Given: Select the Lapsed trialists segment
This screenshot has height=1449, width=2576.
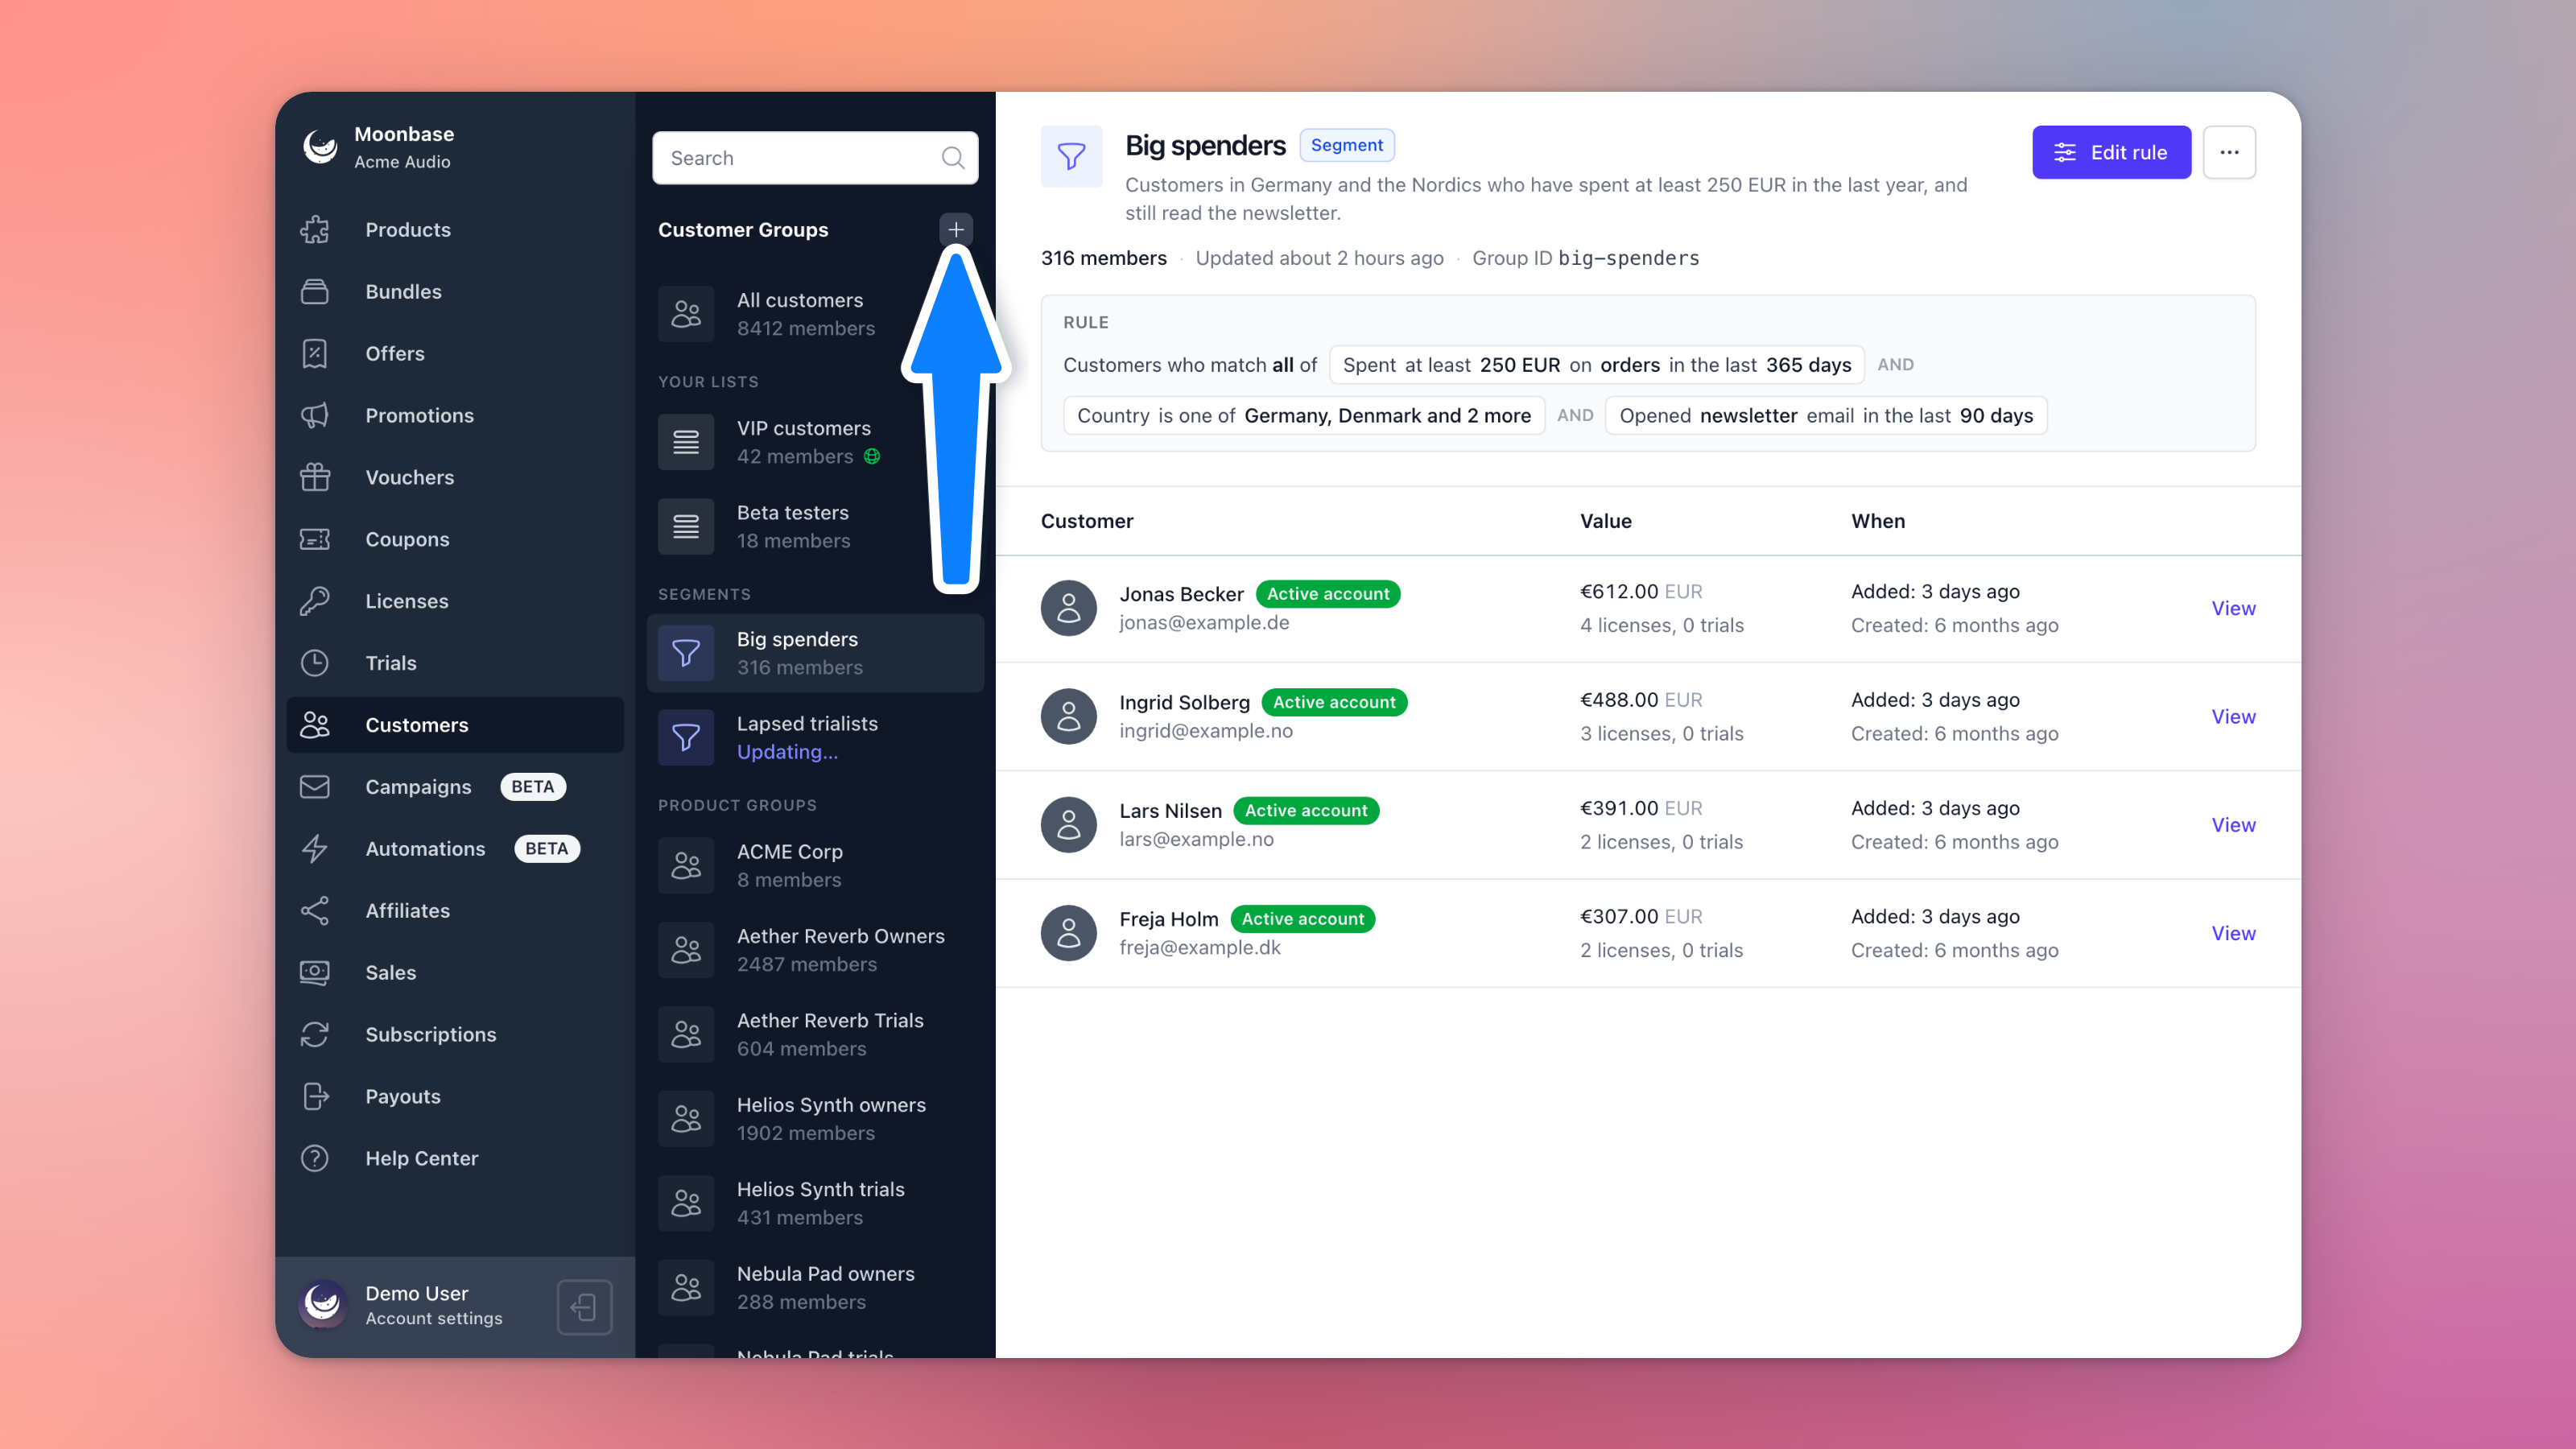Looking at the screenshot, I should tap(815, 738).
